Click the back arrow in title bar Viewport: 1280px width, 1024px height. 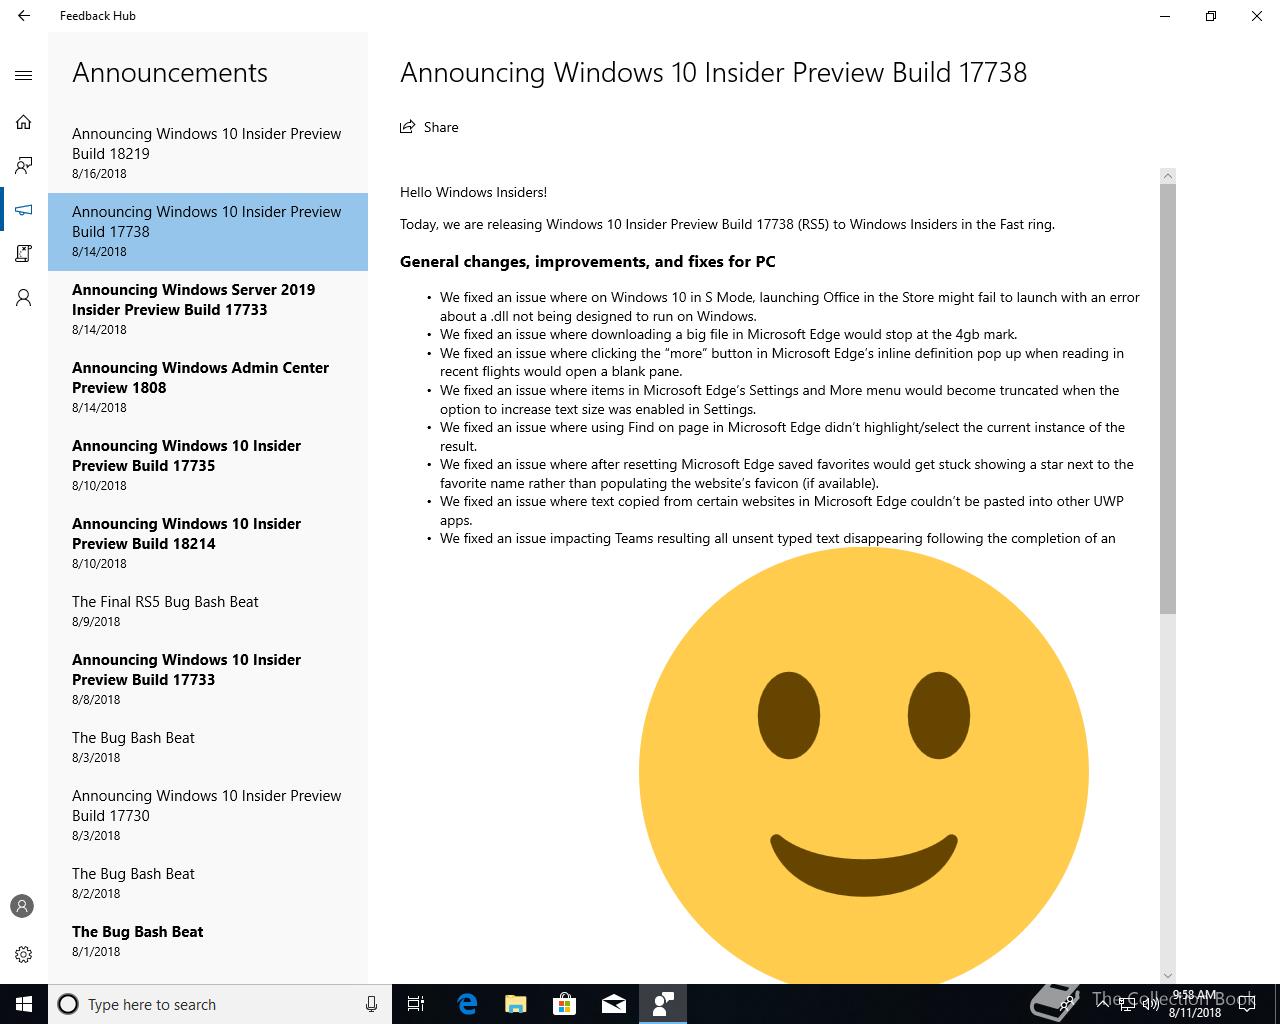click(x=24, y=16)
